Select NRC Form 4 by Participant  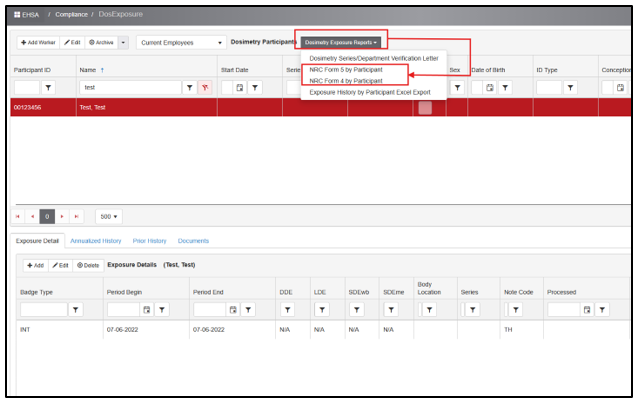[346, 81]
